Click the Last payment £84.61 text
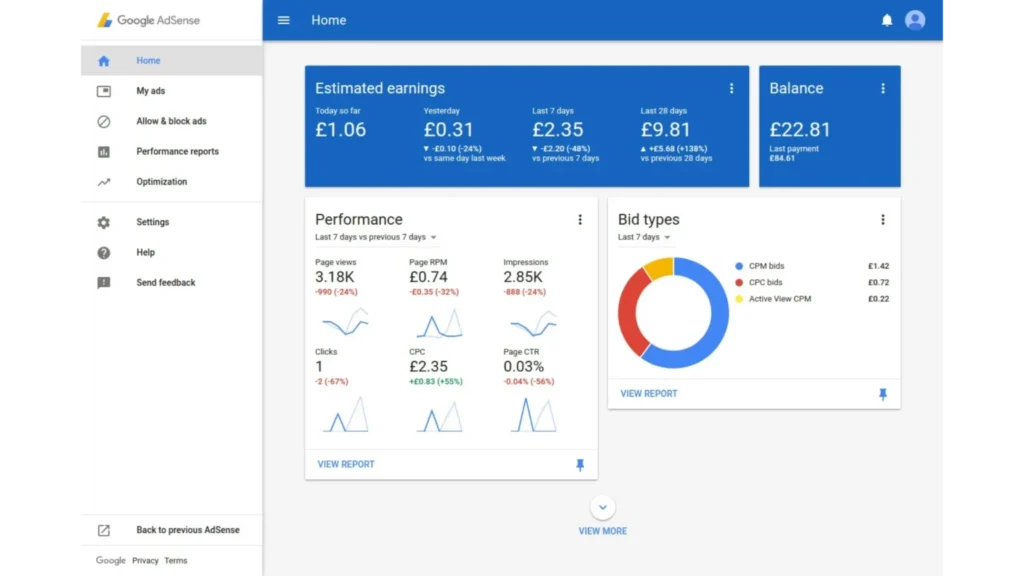Image resolution: width=1024 pixels, height=576 pixels. pyautogui.click(x=794, y=153)
